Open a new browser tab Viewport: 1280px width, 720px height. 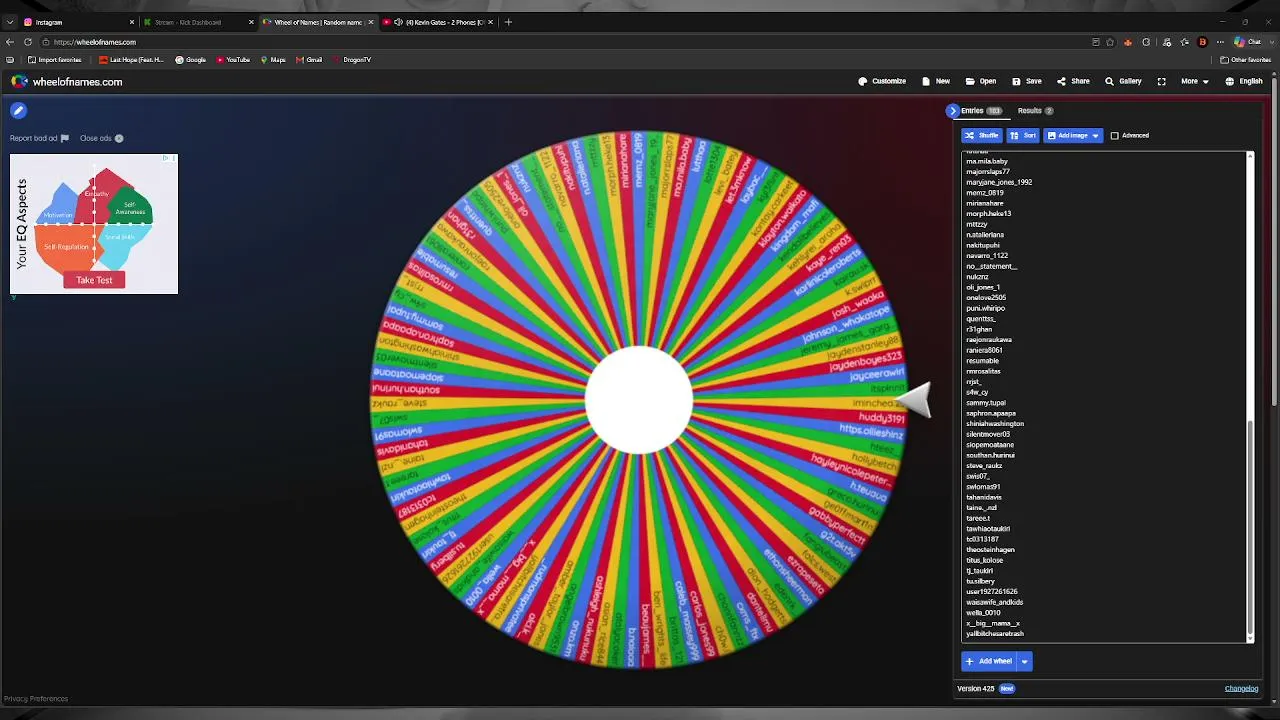pyautogui.click(x=508, y=22)
